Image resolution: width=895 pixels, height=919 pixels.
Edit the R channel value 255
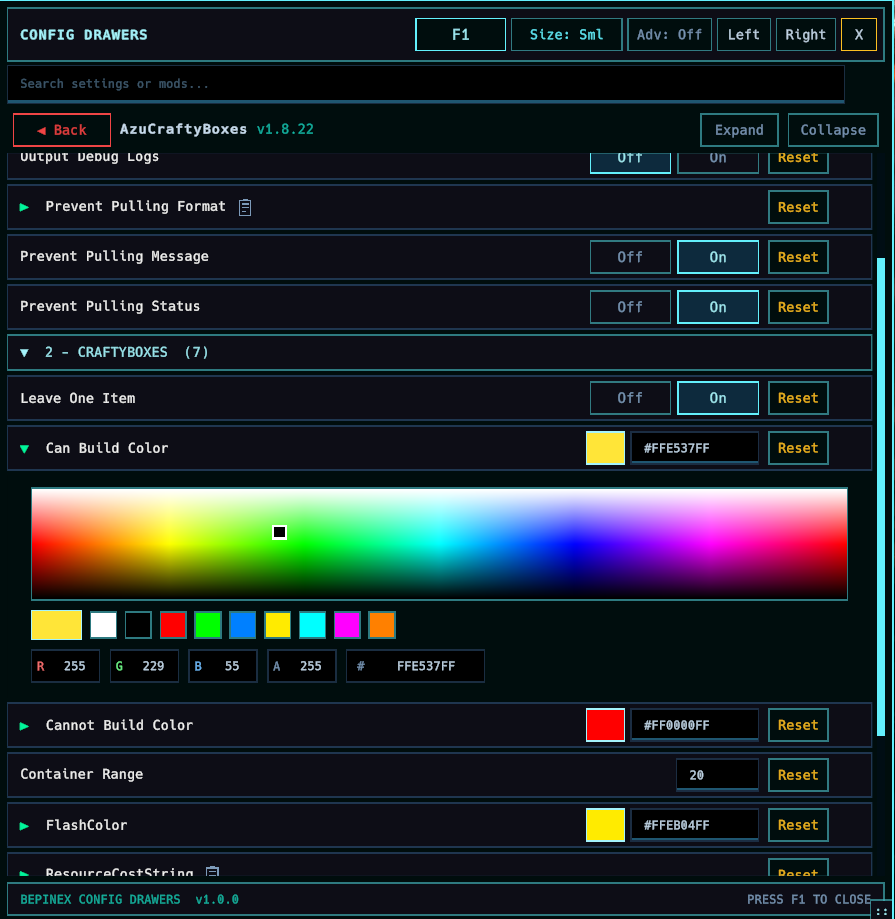(65, 666)
